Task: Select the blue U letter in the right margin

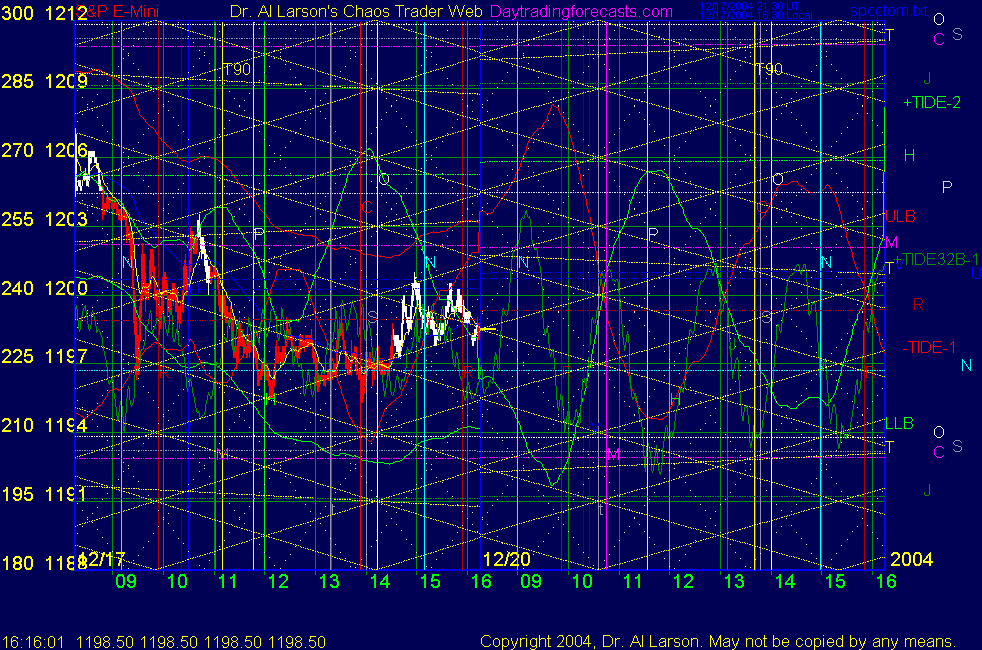Action: pyautogui.click(x=976, y=273)
